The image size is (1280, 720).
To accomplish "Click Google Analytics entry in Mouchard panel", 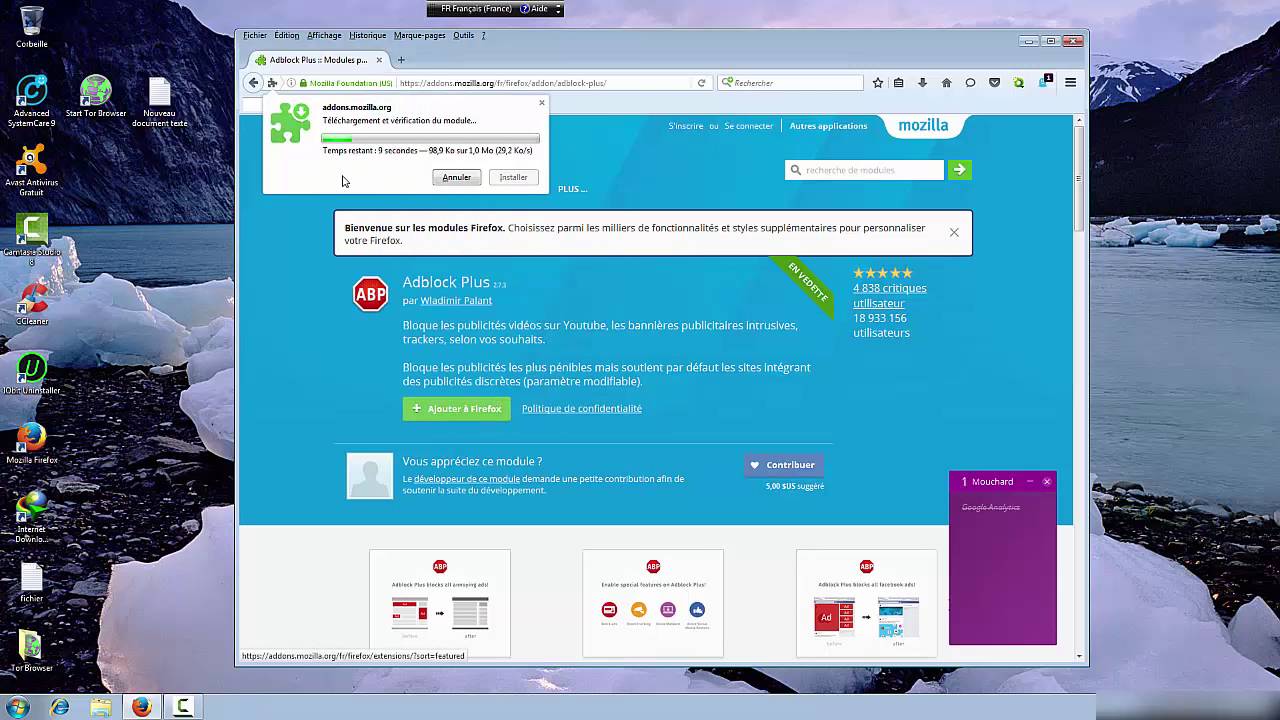I will coord(991,507).
